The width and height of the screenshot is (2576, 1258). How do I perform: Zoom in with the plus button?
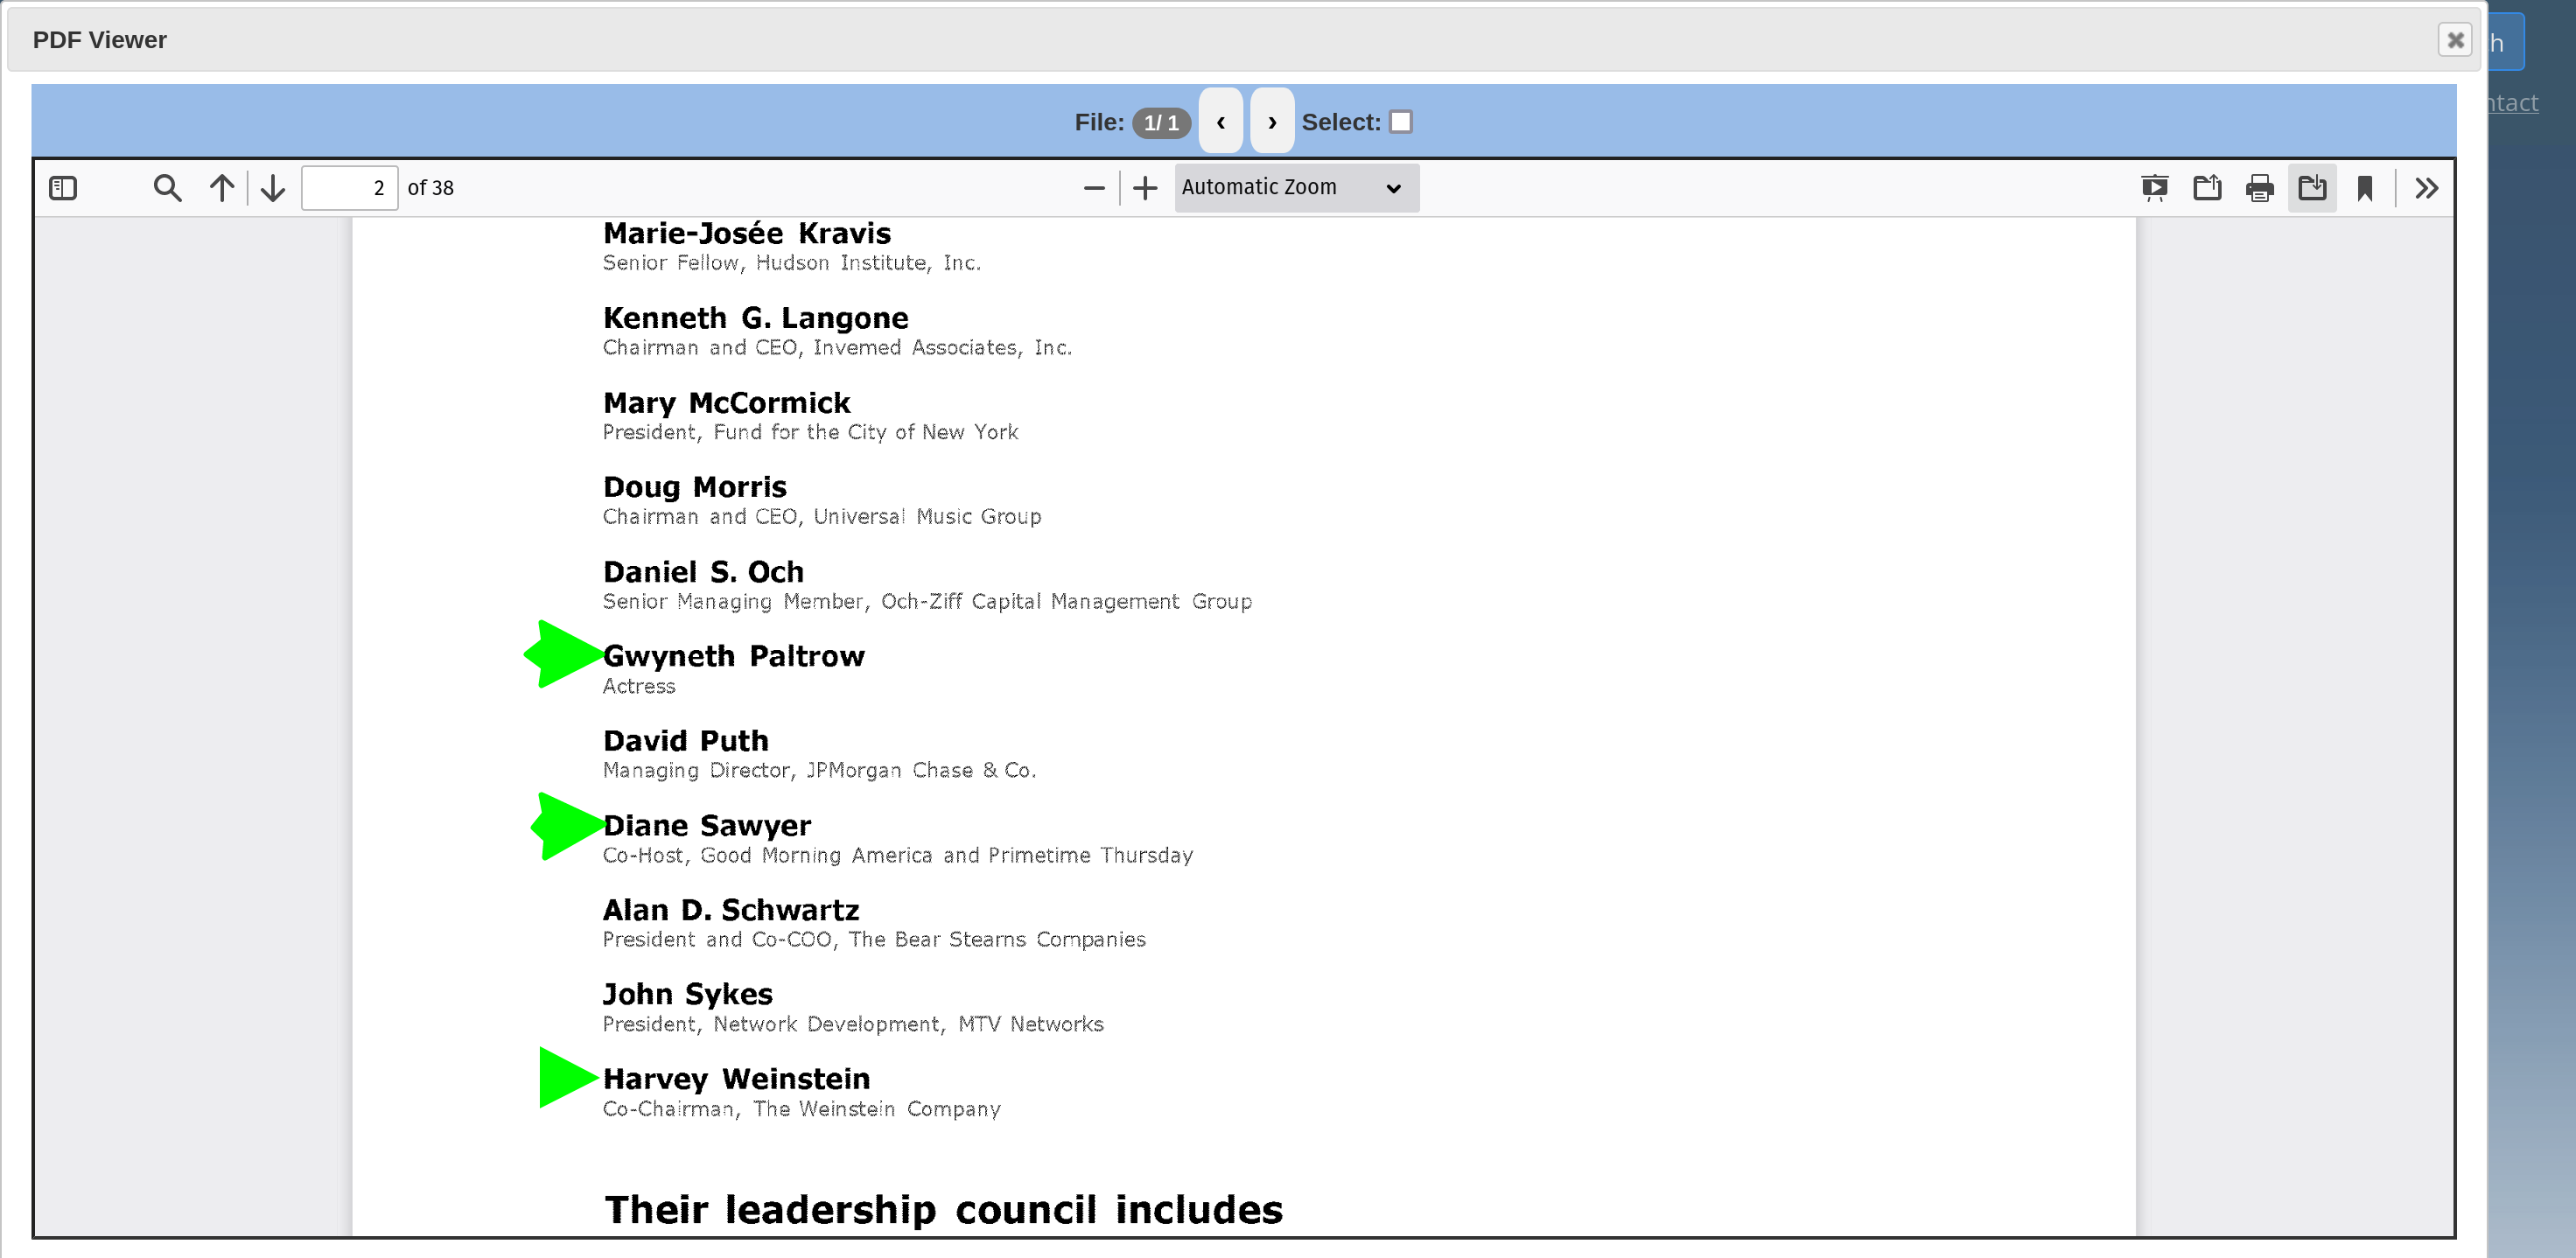tap(1145, 188)
